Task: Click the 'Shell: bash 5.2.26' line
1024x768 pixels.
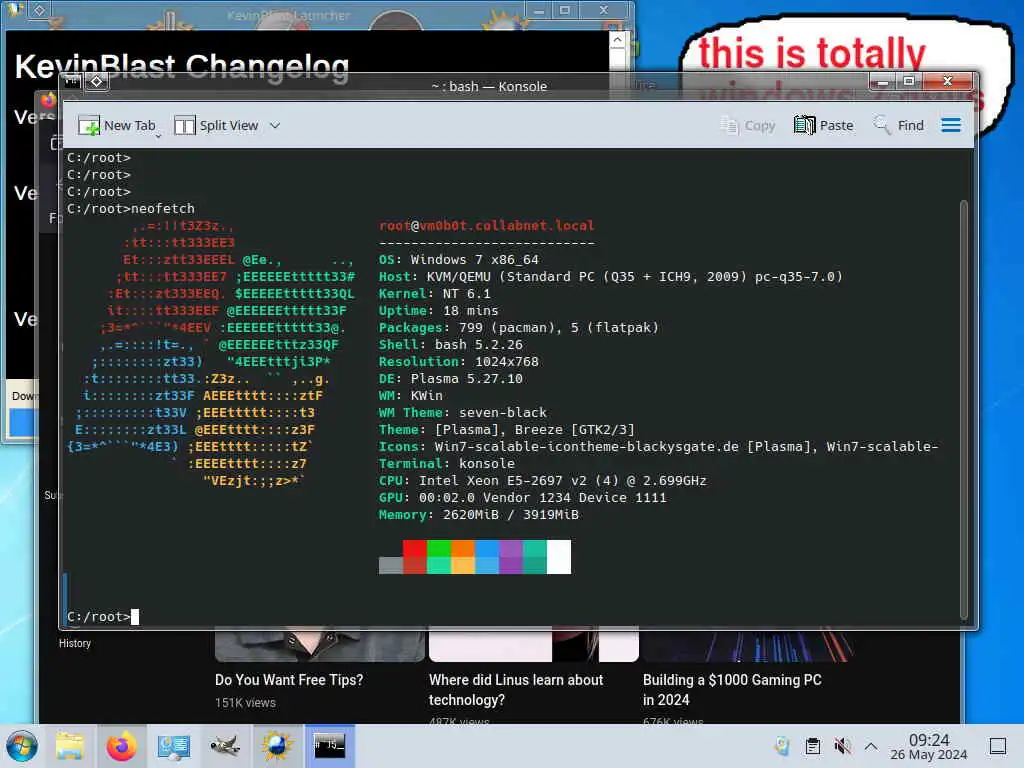Action: coord(451,344)
